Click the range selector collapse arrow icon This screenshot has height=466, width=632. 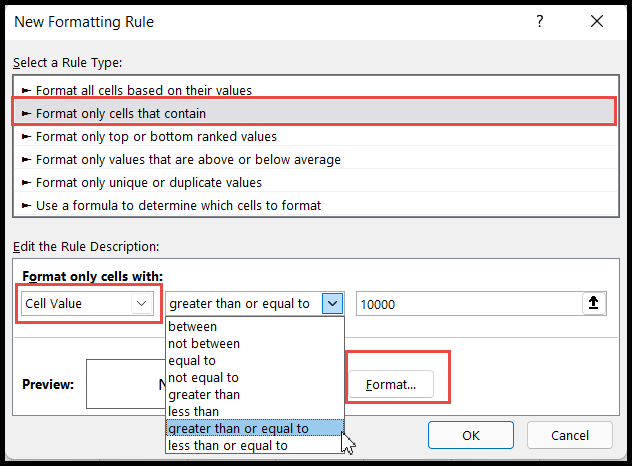click(x=595, y=303)
